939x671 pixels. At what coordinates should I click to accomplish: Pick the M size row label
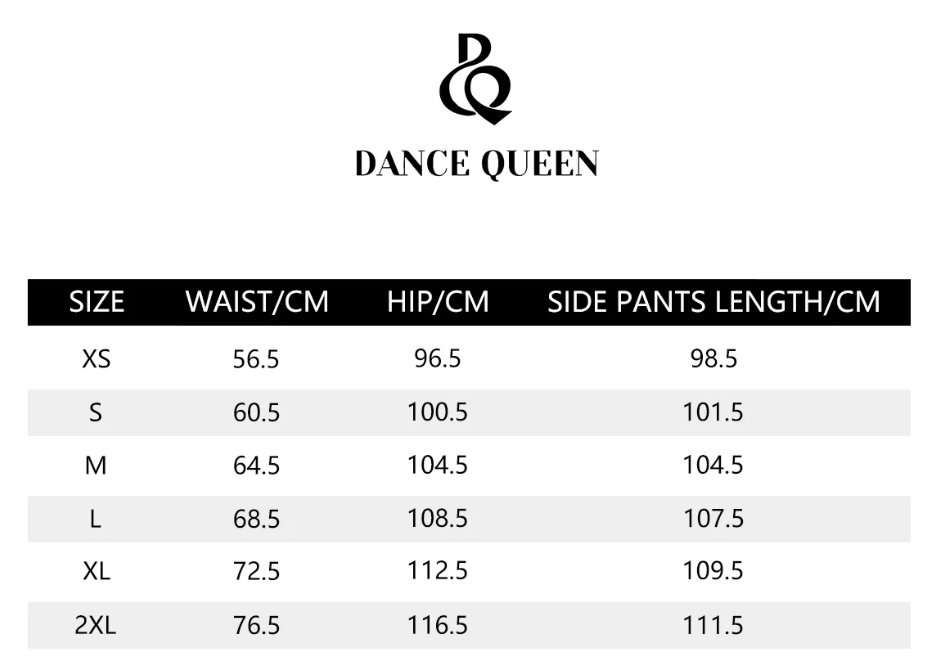(x=96, y=465)
